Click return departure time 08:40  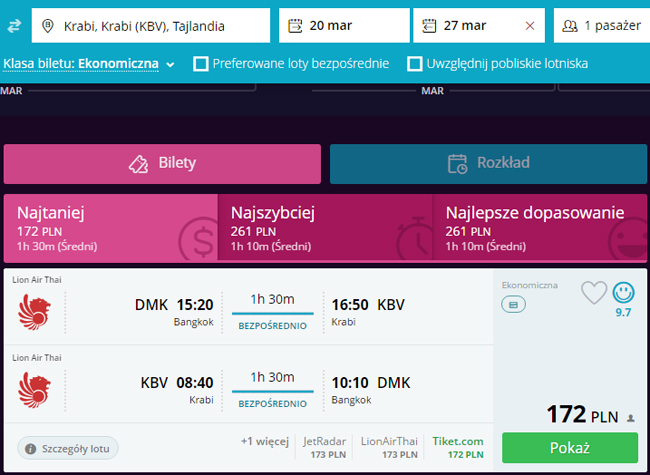click(195, 383)
